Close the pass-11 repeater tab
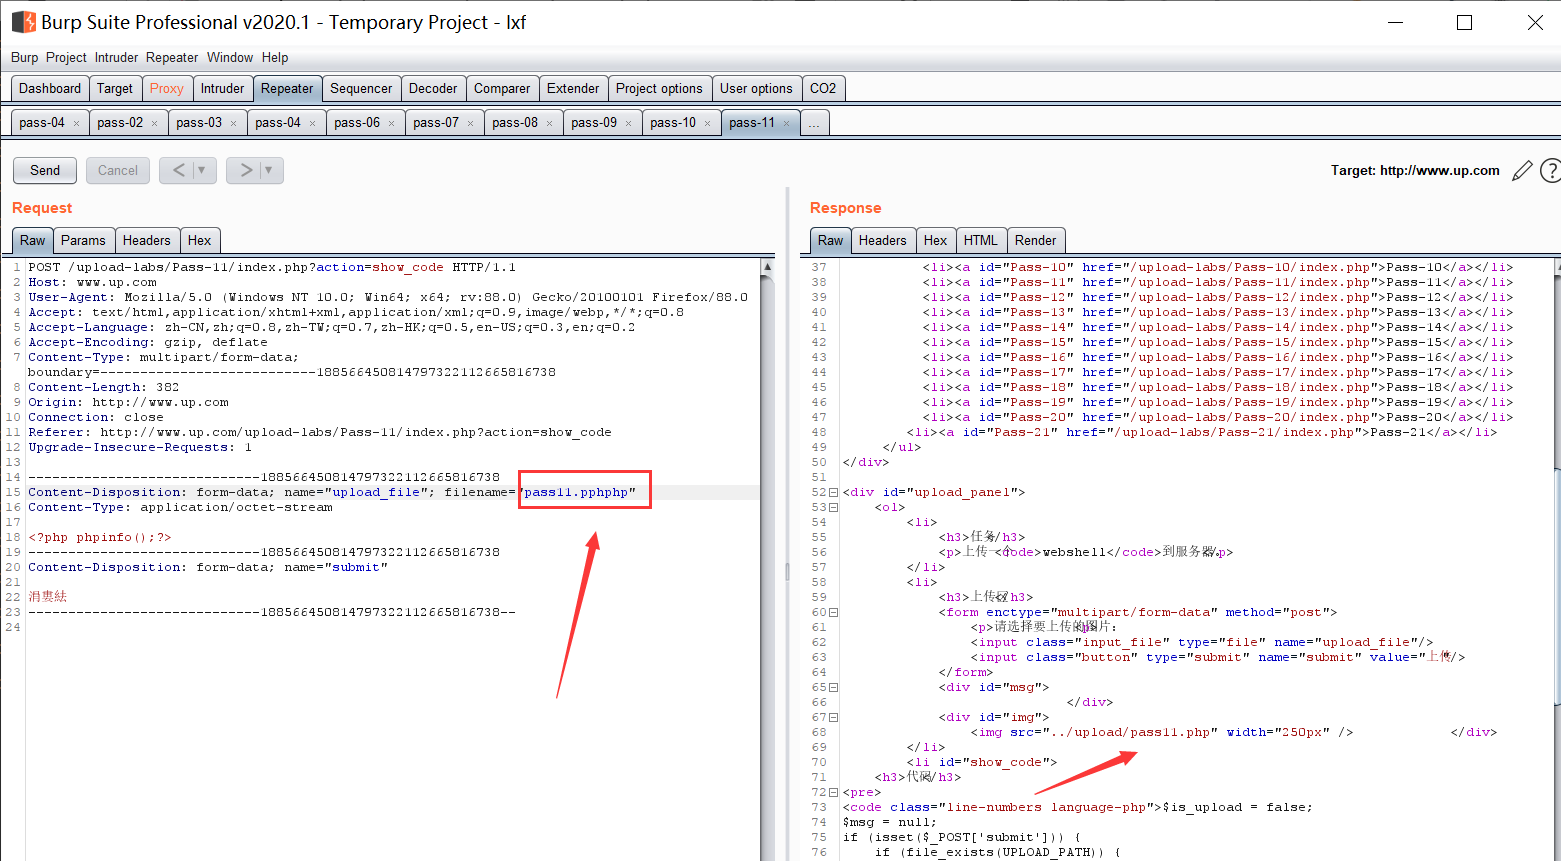1561x861 pixels. click(786, 123)
